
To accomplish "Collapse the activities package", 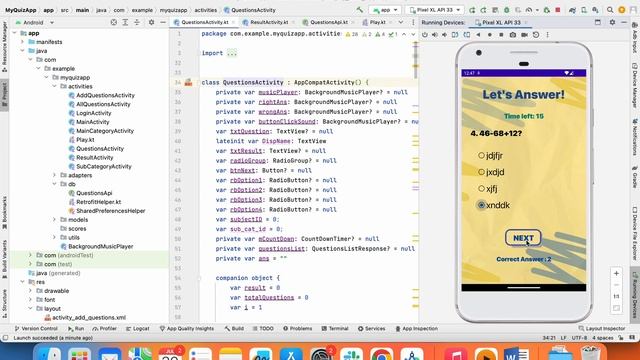I will [x=54, y=87].
